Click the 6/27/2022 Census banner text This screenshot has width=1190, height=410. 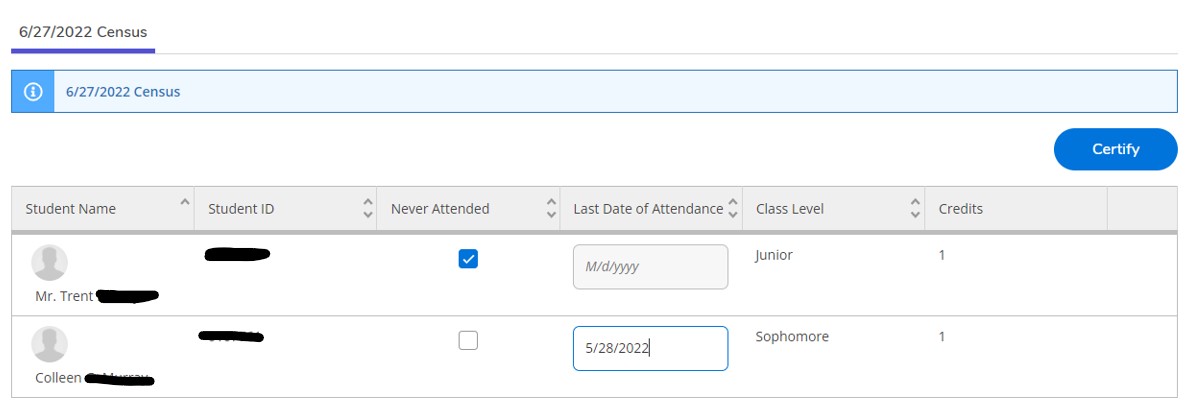[123, 92]
